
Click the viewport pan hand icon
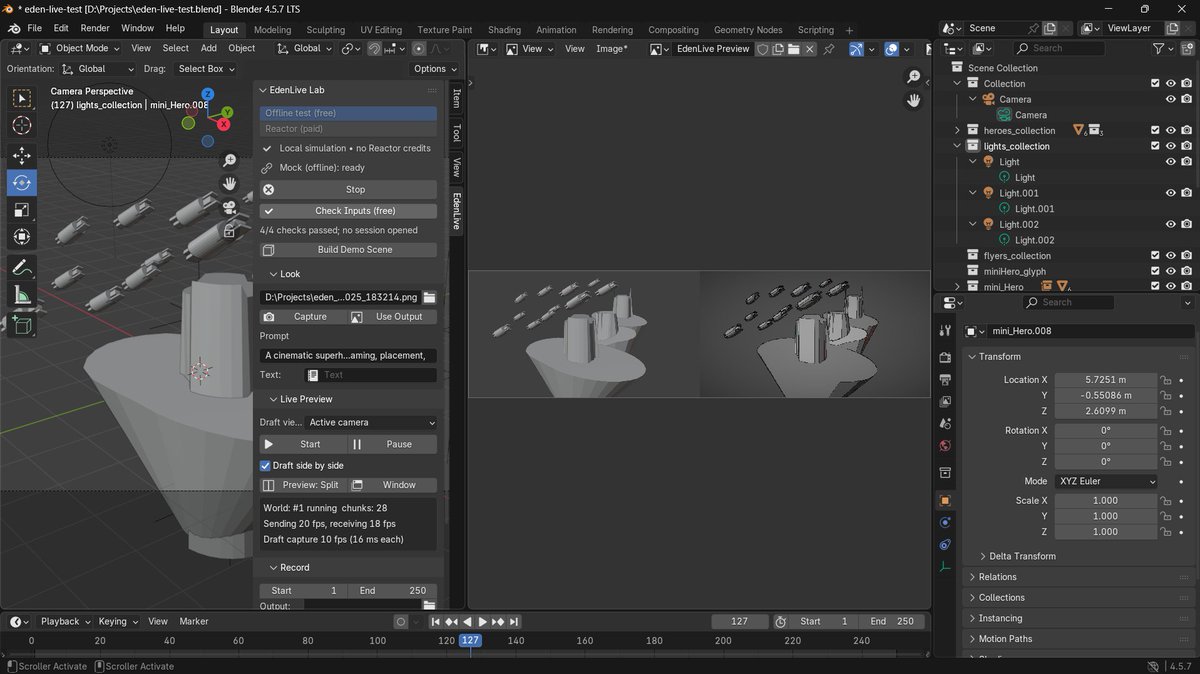point(230,184)
